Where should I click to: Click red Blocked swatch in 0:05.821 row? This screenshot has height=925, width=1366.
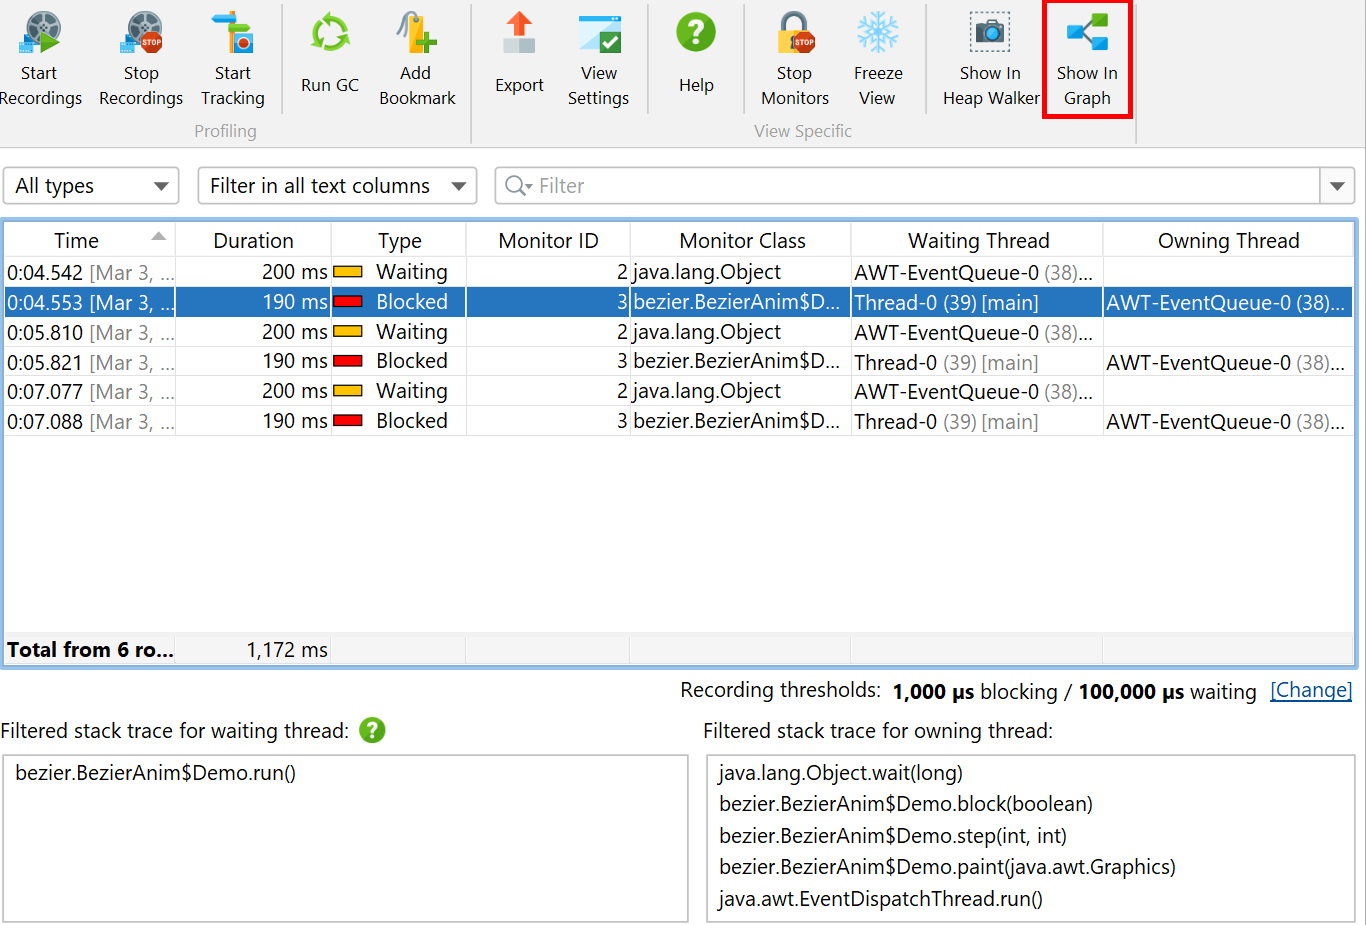[x=348, y=361]
